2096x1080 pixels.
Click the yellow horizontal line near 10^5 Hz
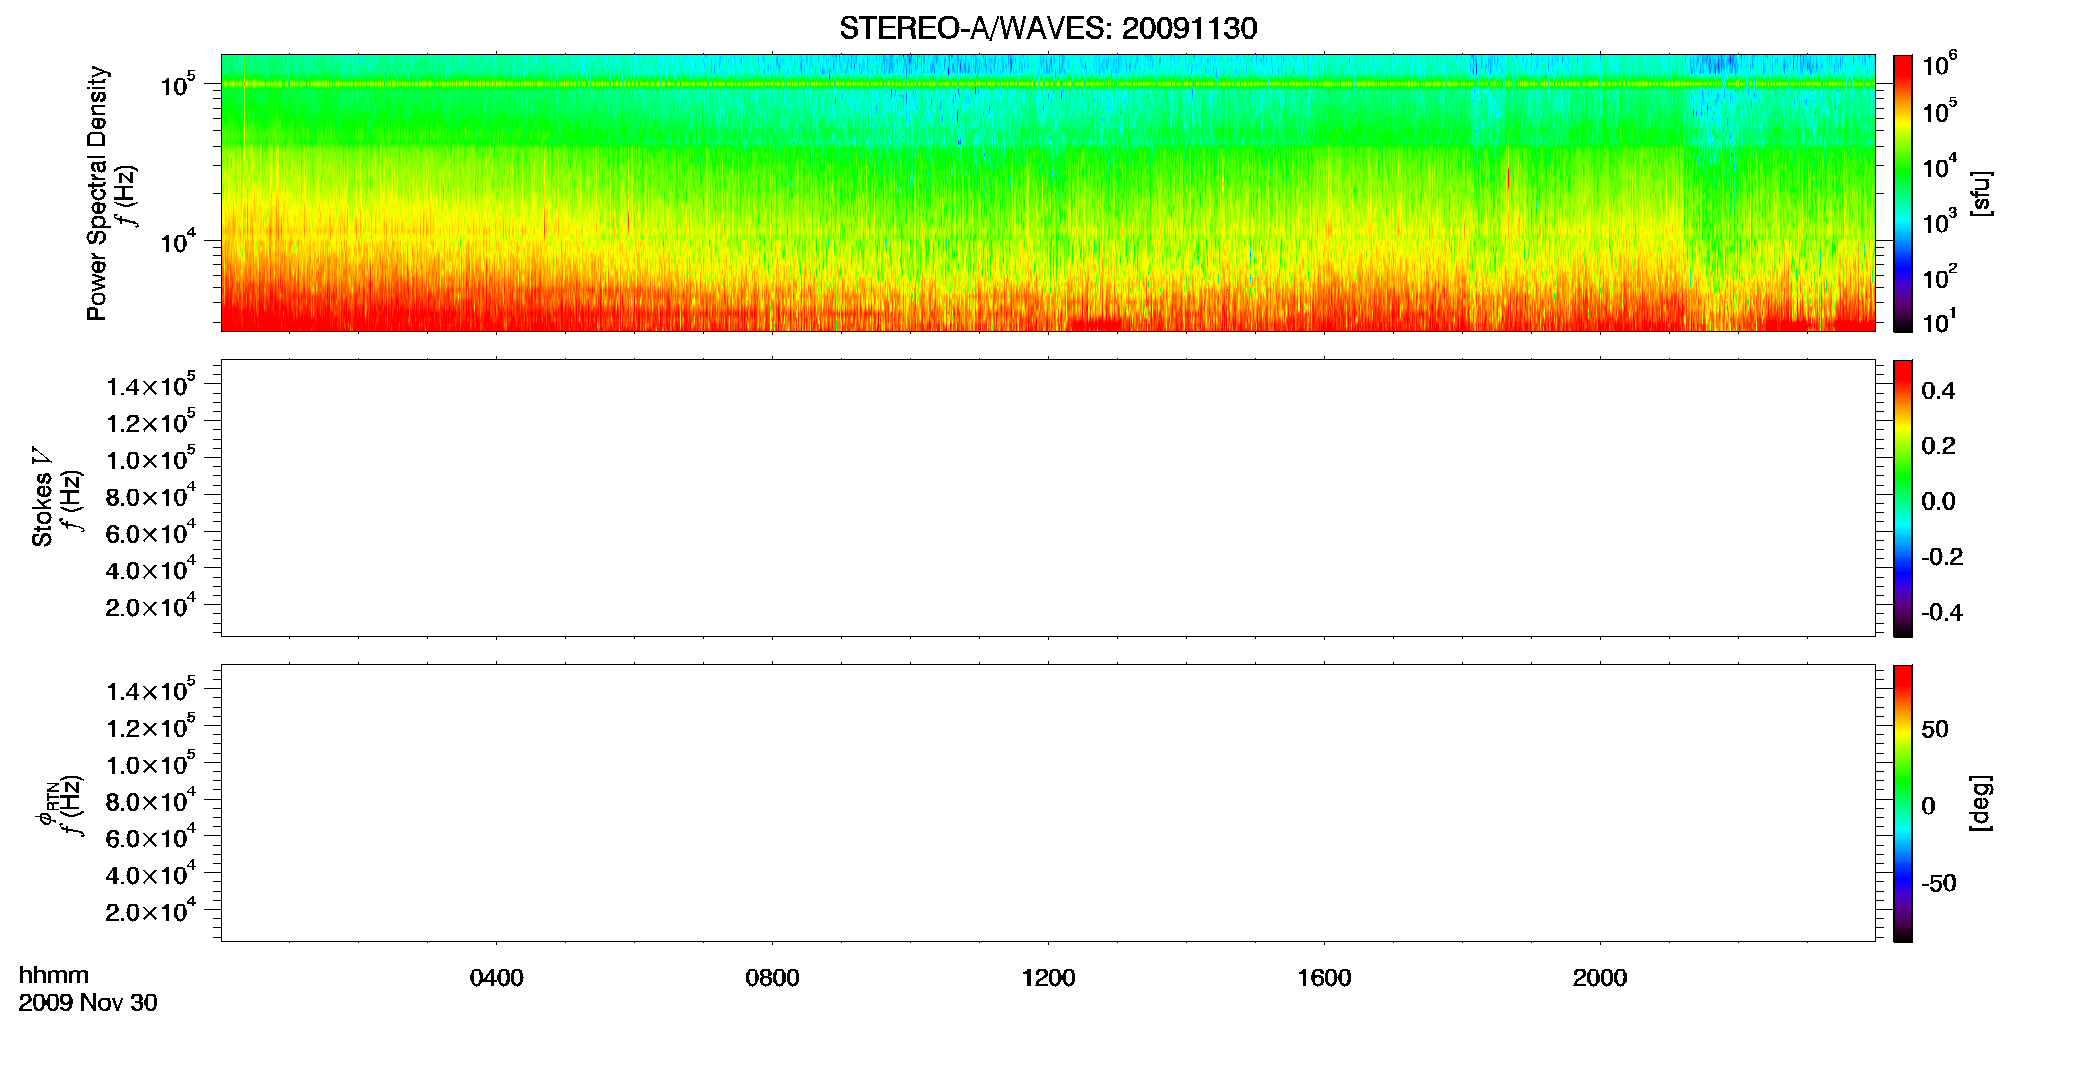[x=1048, y=84]
